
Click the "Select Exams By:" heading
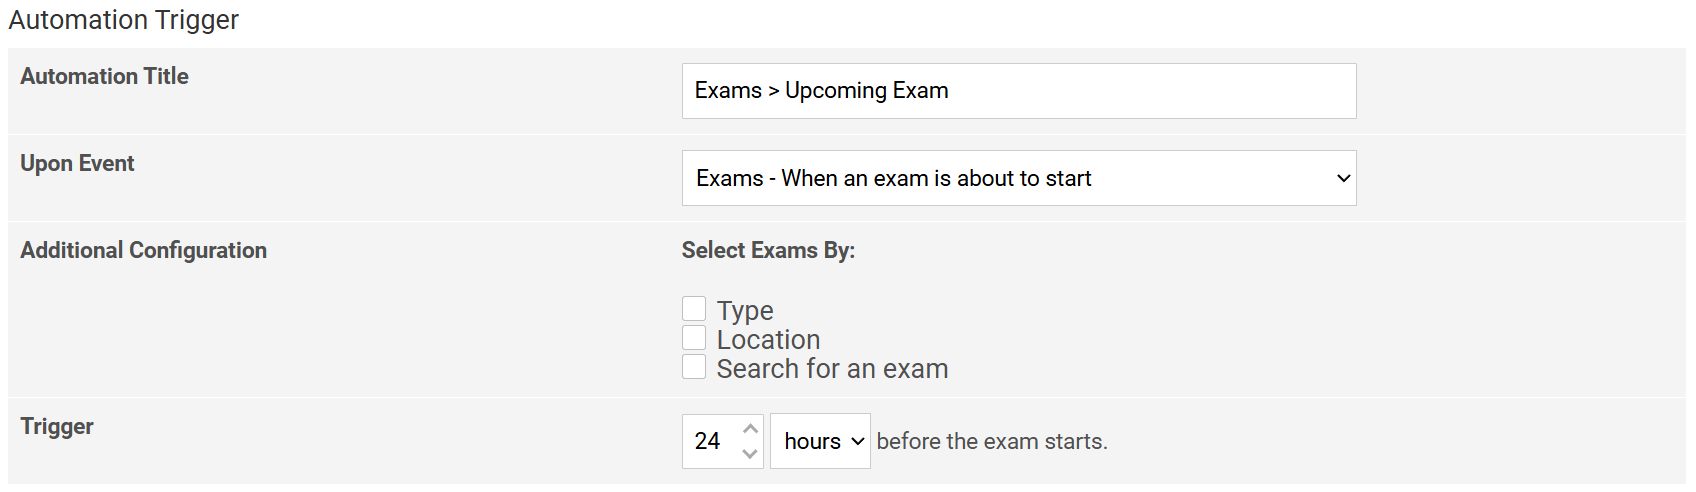coord(768,250)
